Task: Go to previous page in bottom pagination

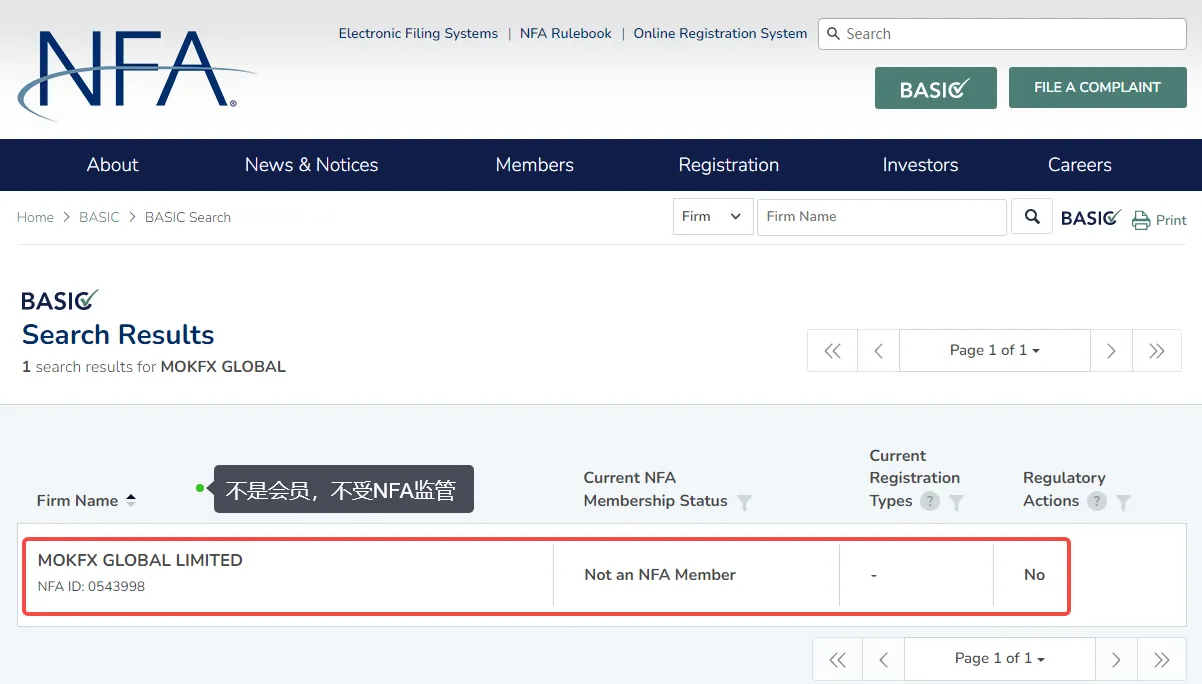Action: tap(884, 659)
